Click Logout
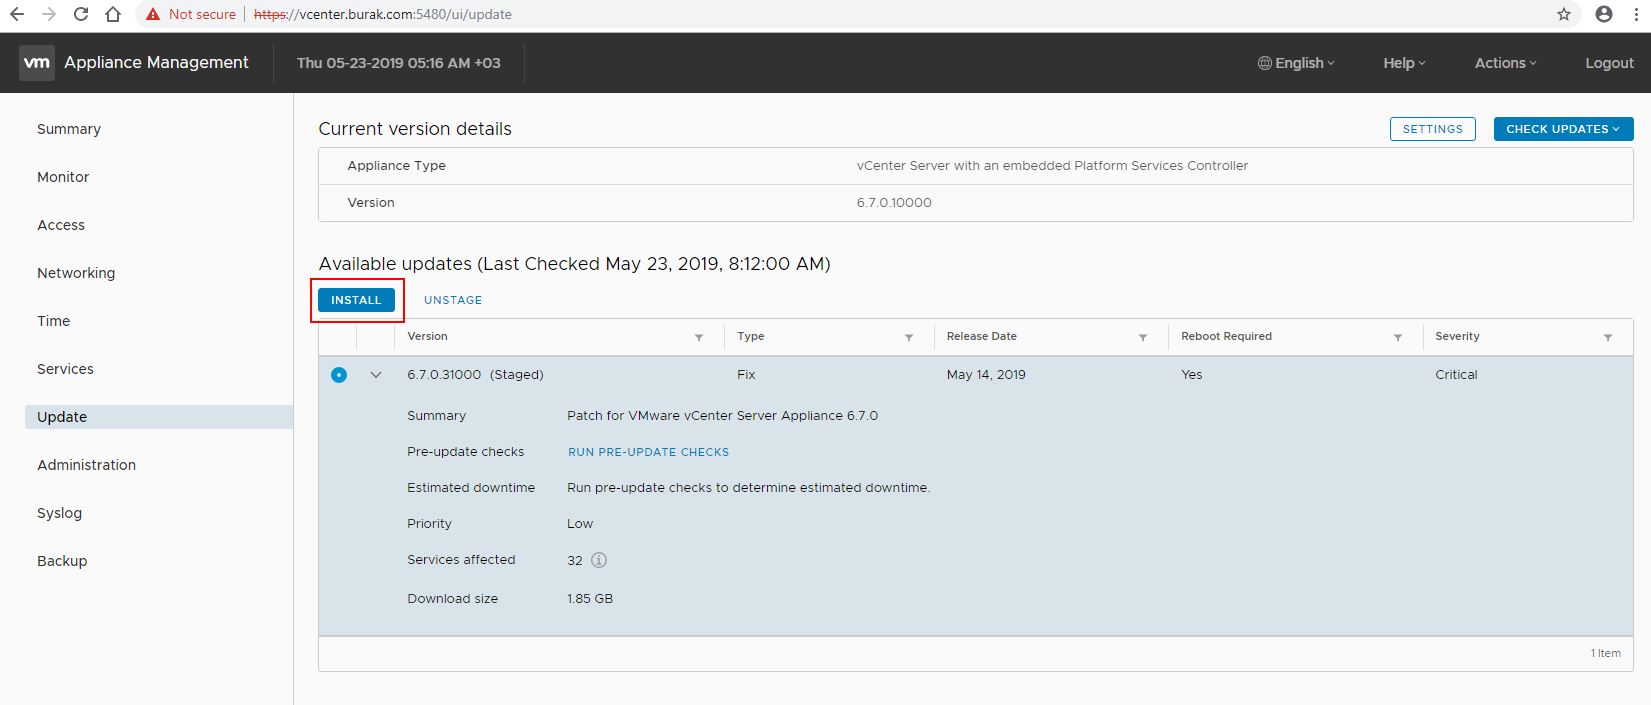This screenshot has height=705, width=1651. tap(1609, 62)
